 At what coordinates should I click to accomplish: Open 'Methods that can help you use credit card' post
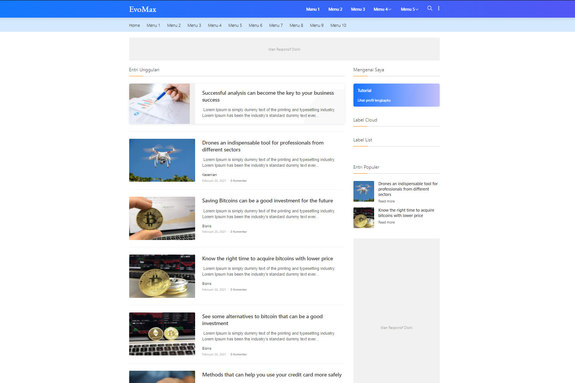coord(272,375)
